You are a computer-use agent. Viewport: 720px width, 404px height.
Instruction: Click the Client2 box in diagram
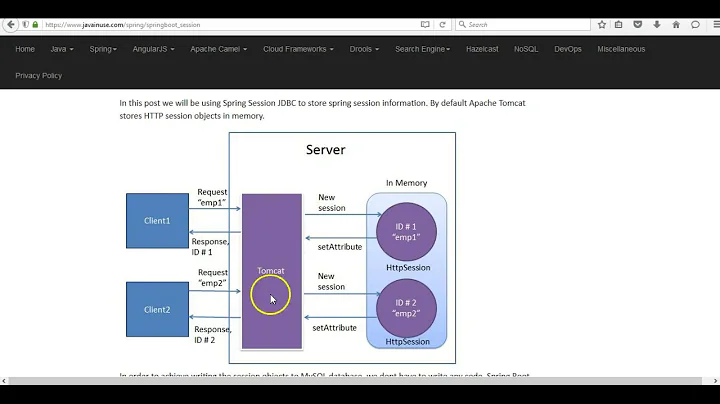tap(158, 309)
